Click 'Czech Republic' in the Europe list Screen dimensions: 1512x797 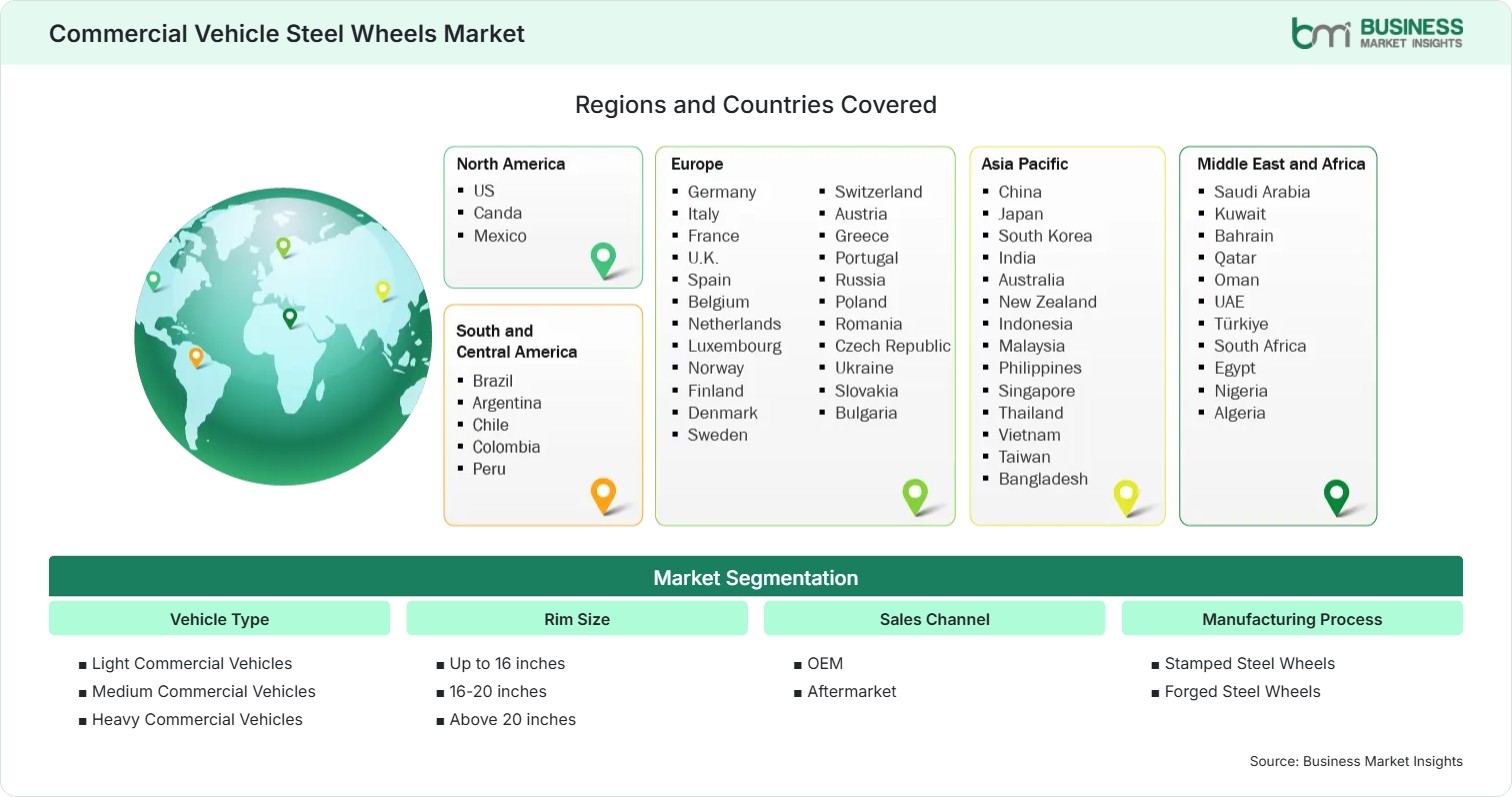pos(892,346)
